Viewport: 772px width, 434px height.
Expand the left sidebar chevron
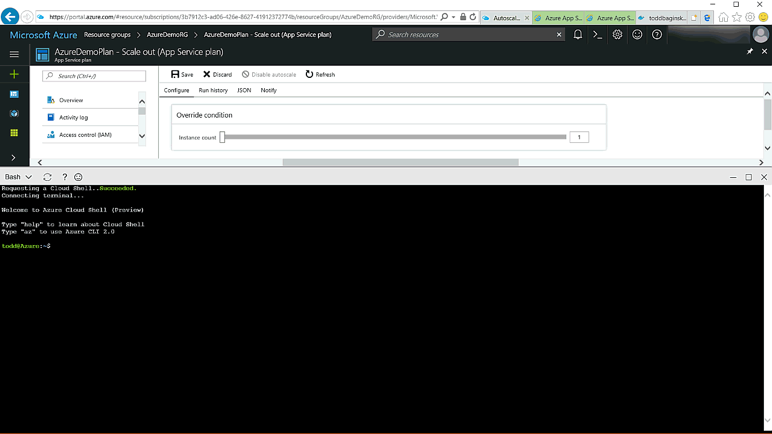coord(13,157)
